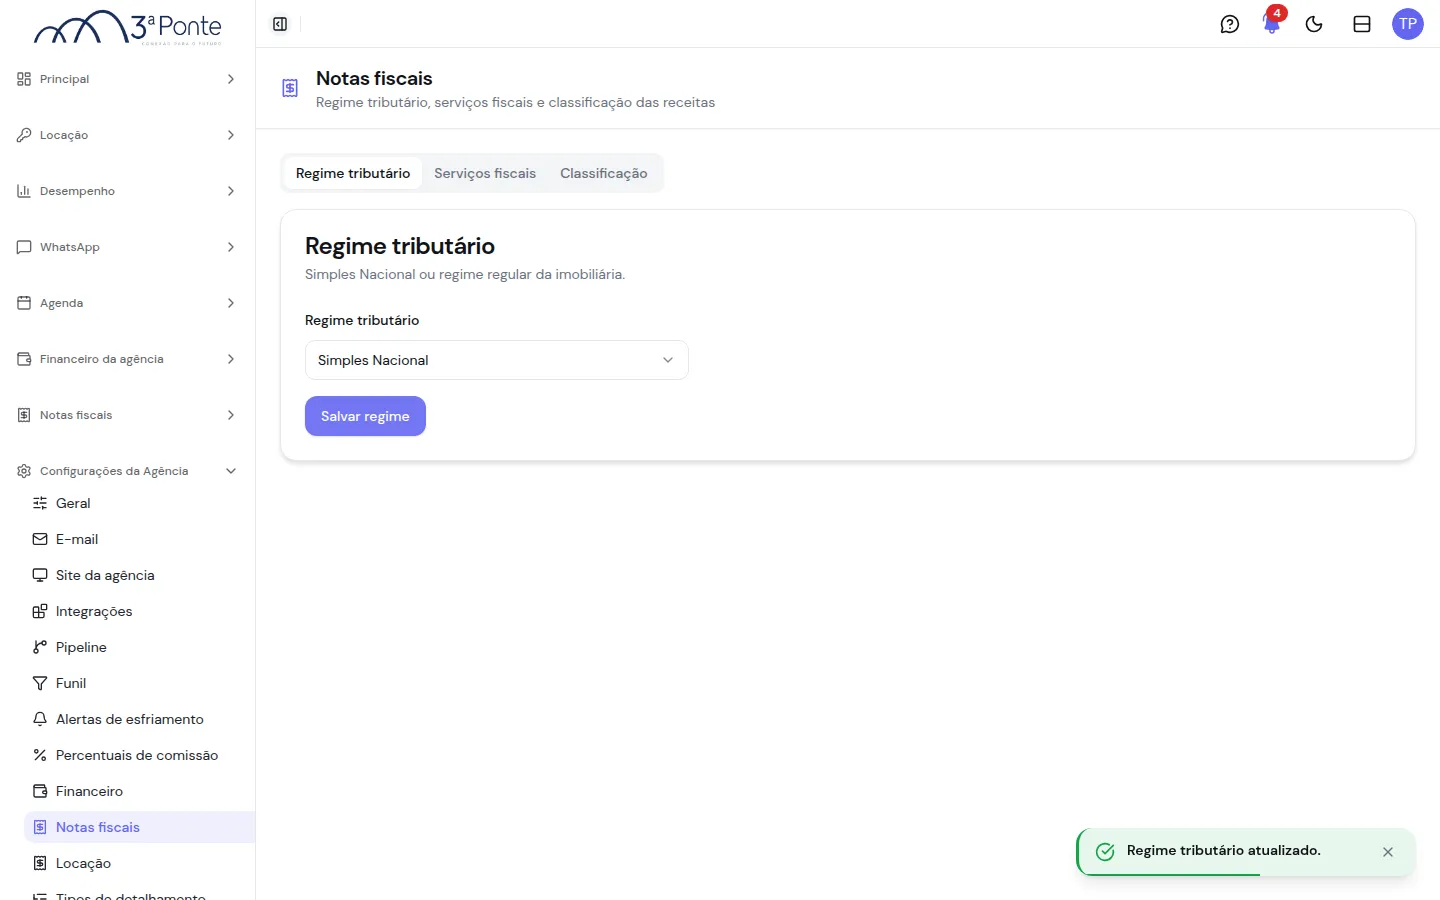Screen dimensions: 1440x900
Task: Expand the Locação sidebar section
Action: (127, 135)
